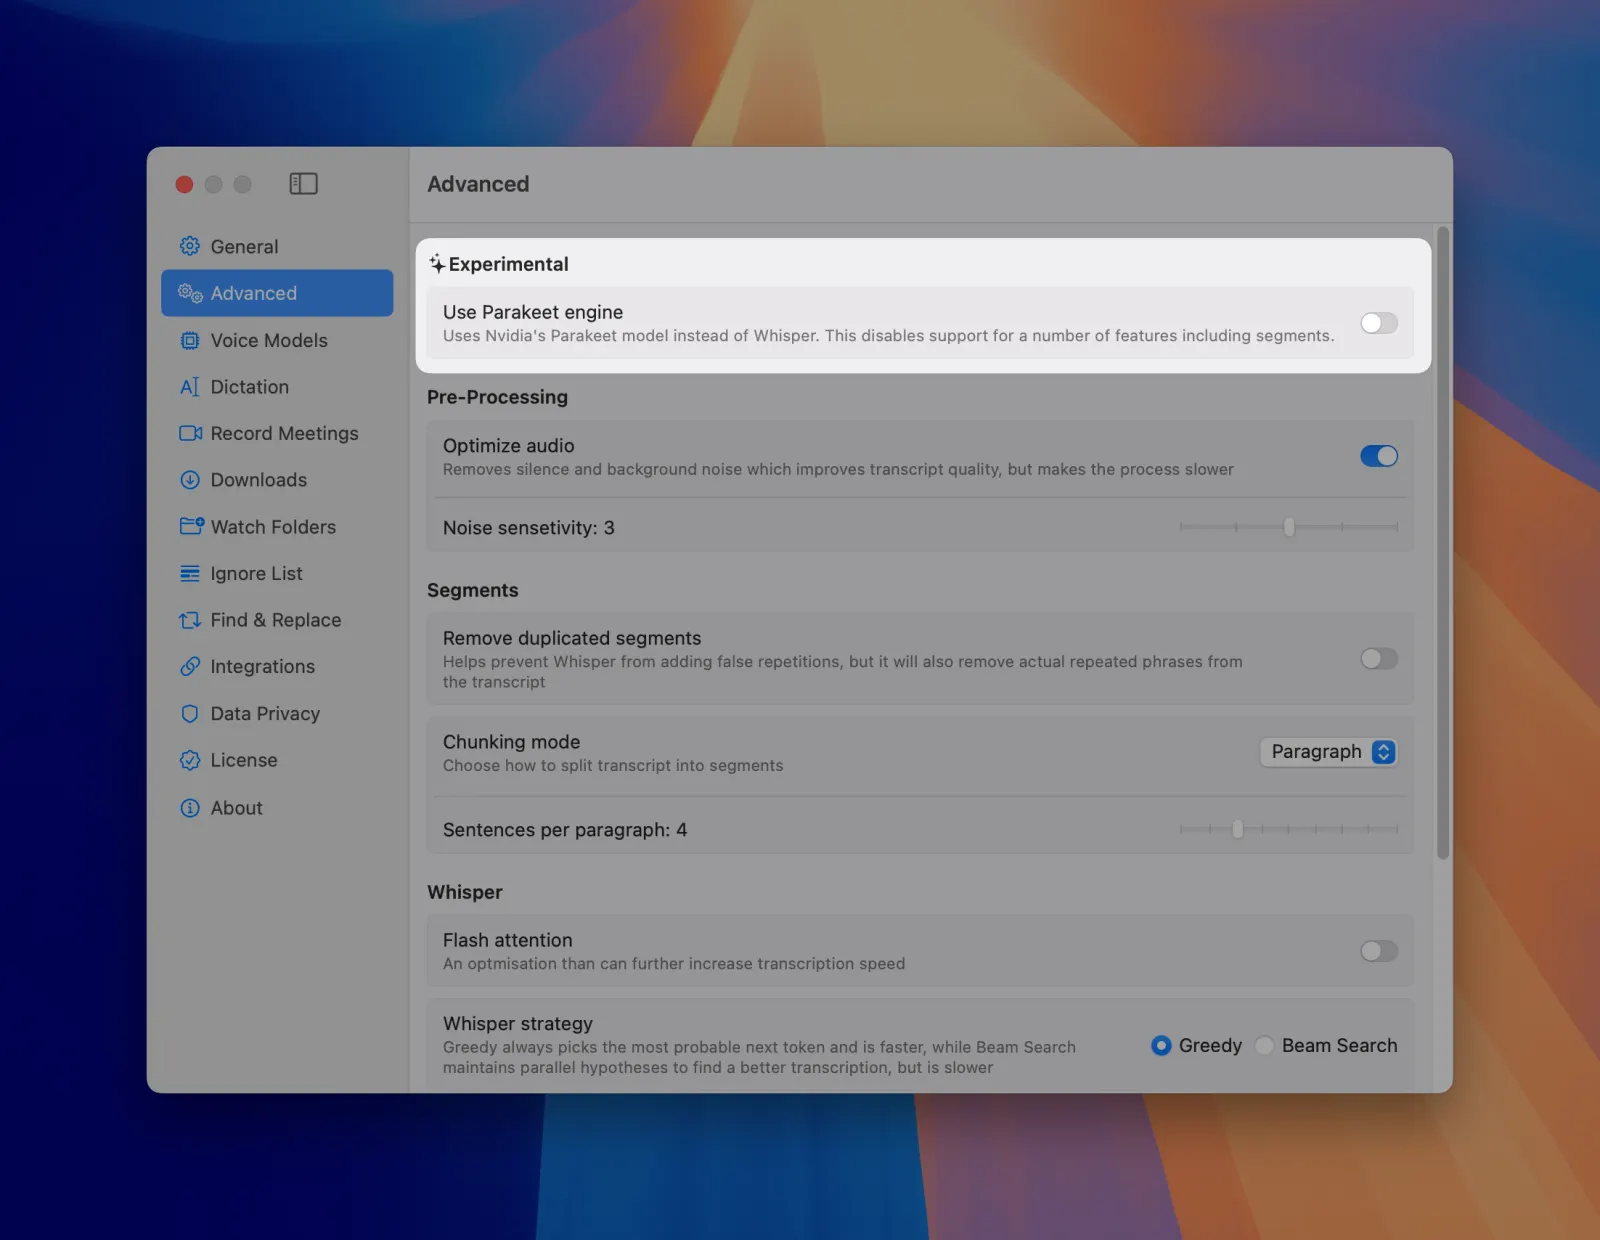The width and height of the screenshot is (1600, 1240).
Task: Click the Voice Models chip icon
Action: click(x=190, y=340)
